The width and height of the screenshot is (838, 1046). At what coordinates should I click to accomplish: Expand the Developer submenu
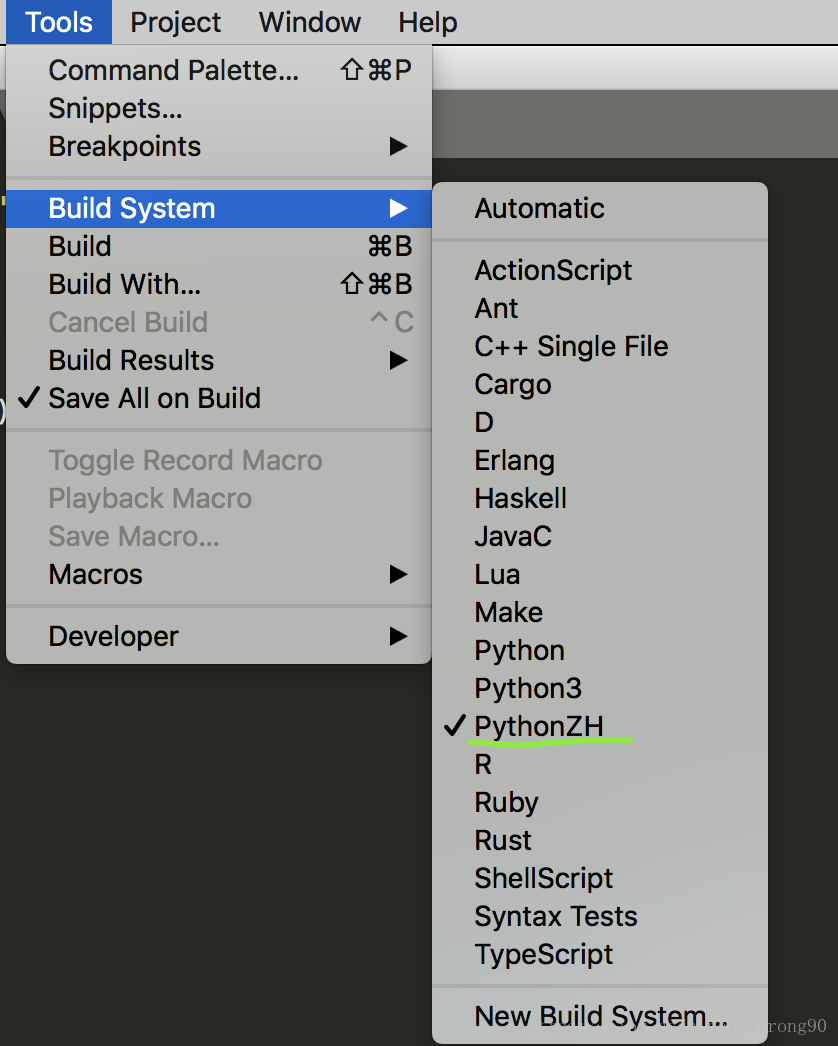(x=219, y=636)
